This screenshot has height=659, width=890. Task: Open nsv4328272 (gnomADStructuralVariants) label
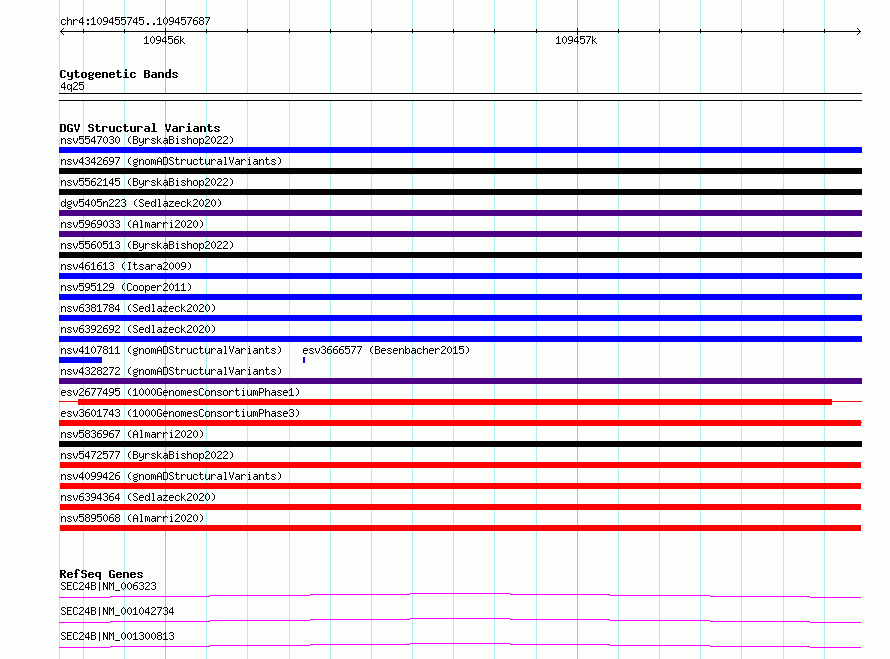coord(171,371)
